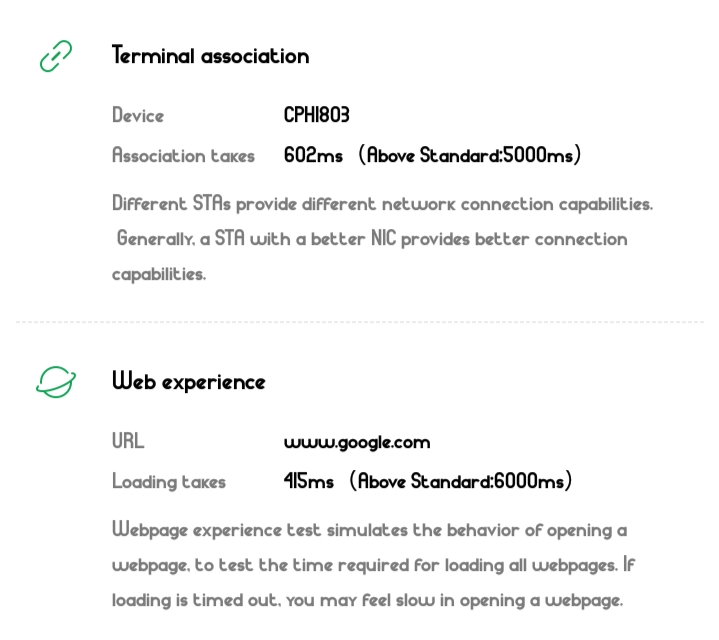Click the green chain link icon
Screen dimensions: 719x640
[x=56, y=56]
